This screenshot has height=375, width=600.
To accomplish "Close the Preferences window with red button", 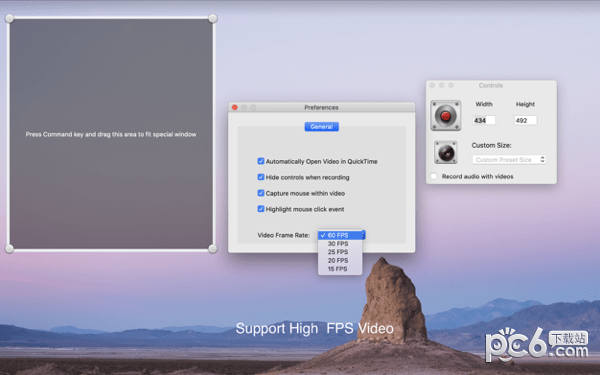I will pos(235,108).
